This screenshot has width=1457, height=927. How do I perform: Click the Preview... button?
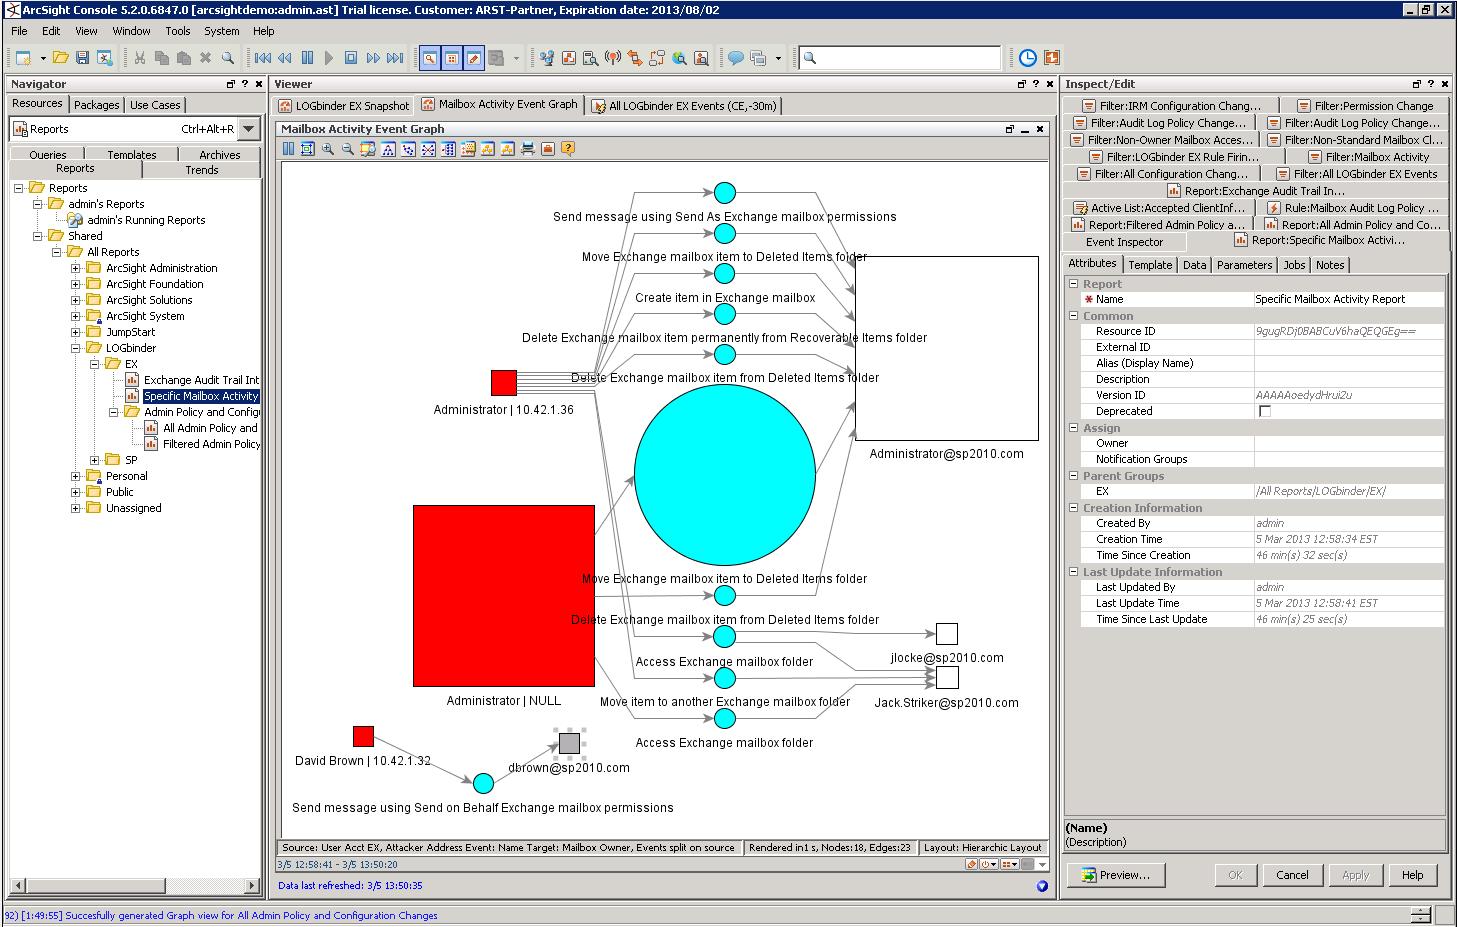point(1116,875)
